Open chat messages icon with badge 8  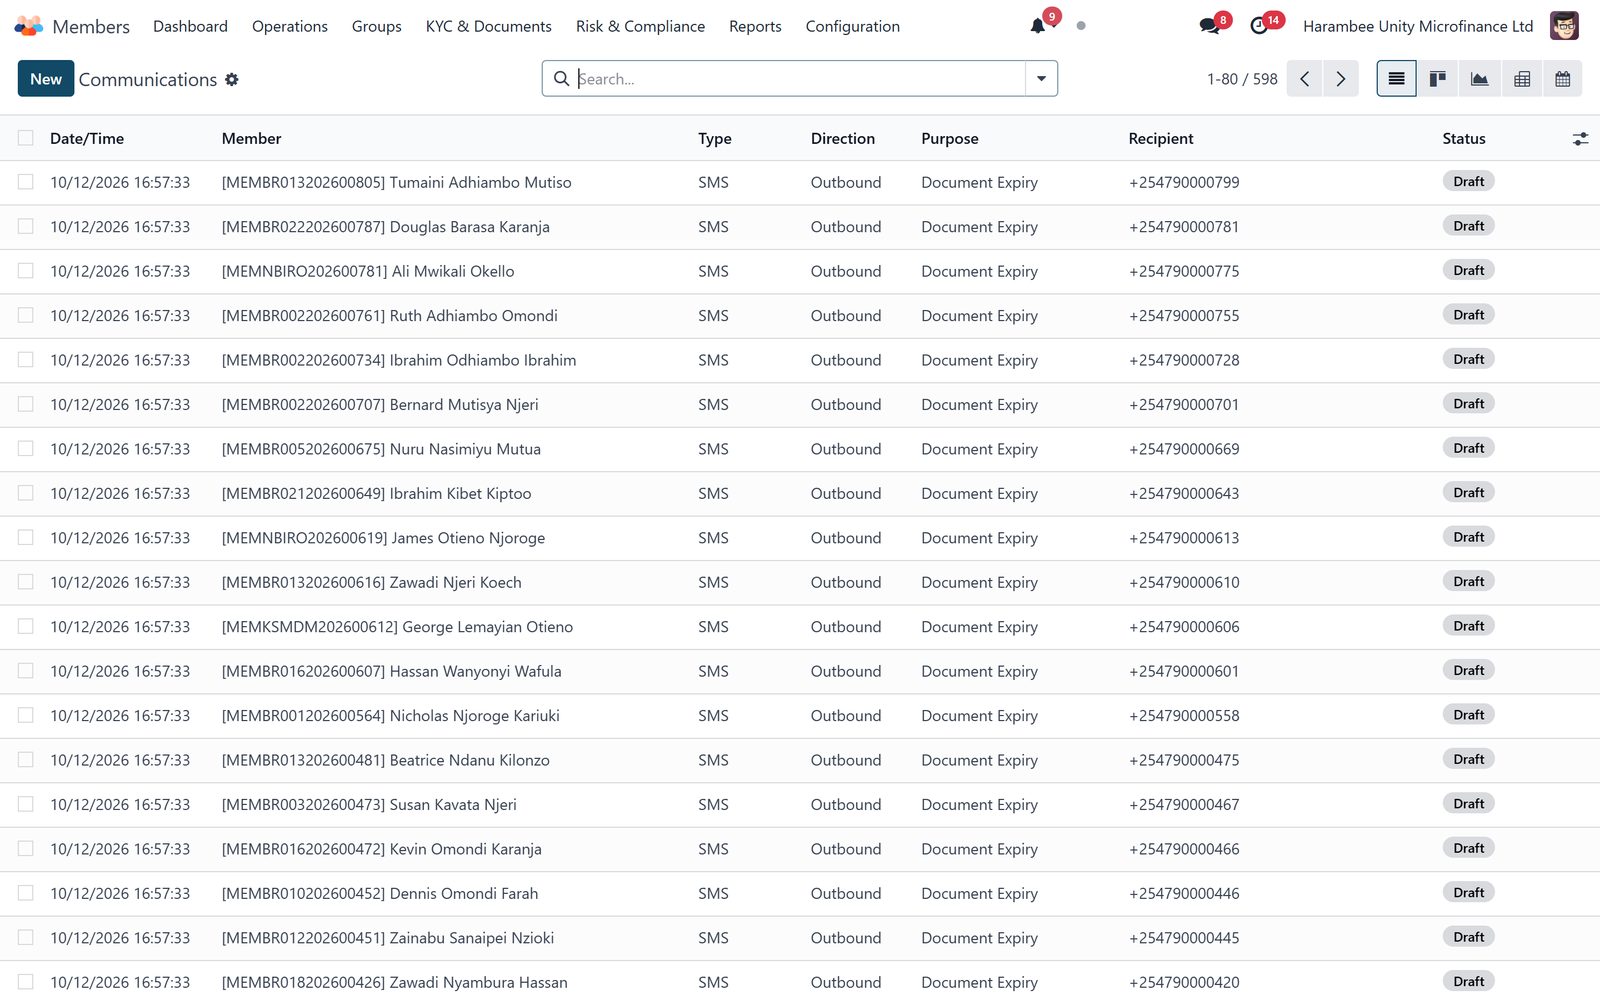(x=1210, y=26)
